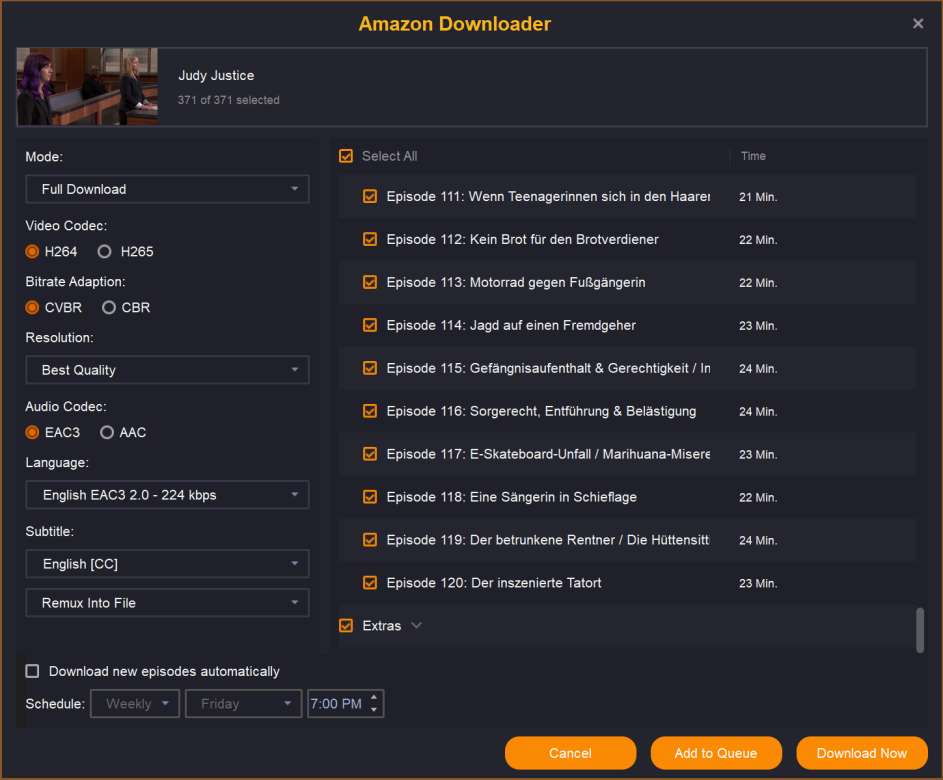
Task: Uncheck Episode 112 Kein Brot checkbox
Action: [370, 240]
